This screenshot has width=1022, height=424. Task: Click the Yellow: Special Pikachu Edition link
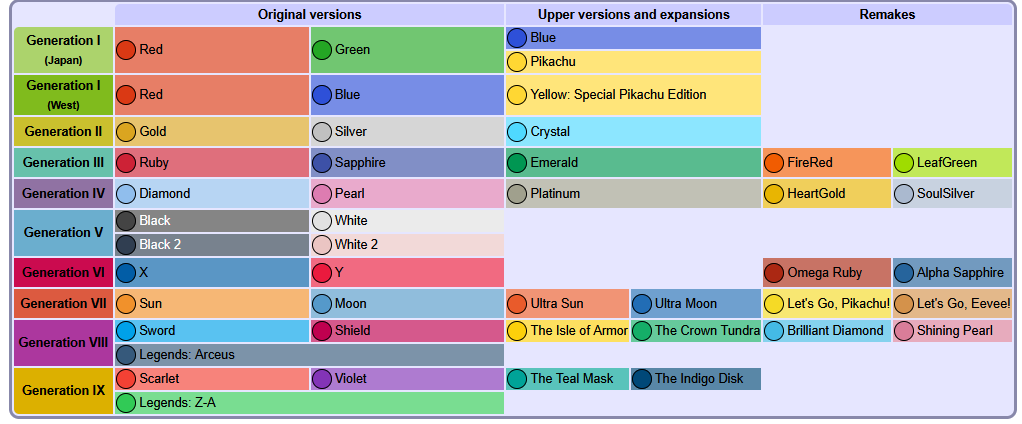[618, 94]
